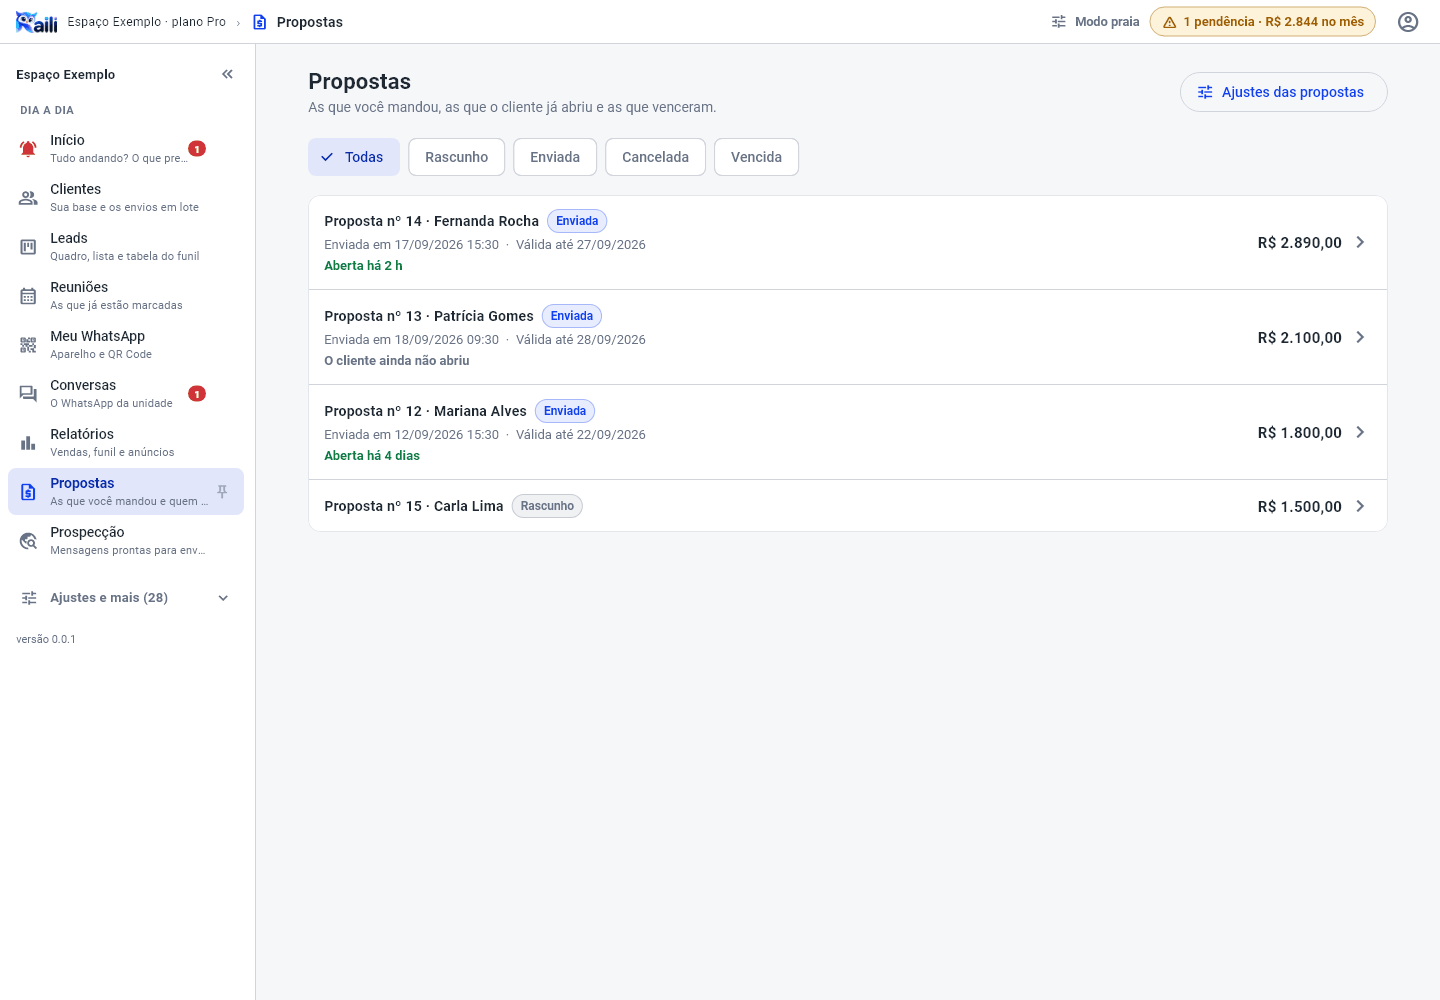Open the user account avatar icon
The image size is (1440, 1000).
point(1408,22)
